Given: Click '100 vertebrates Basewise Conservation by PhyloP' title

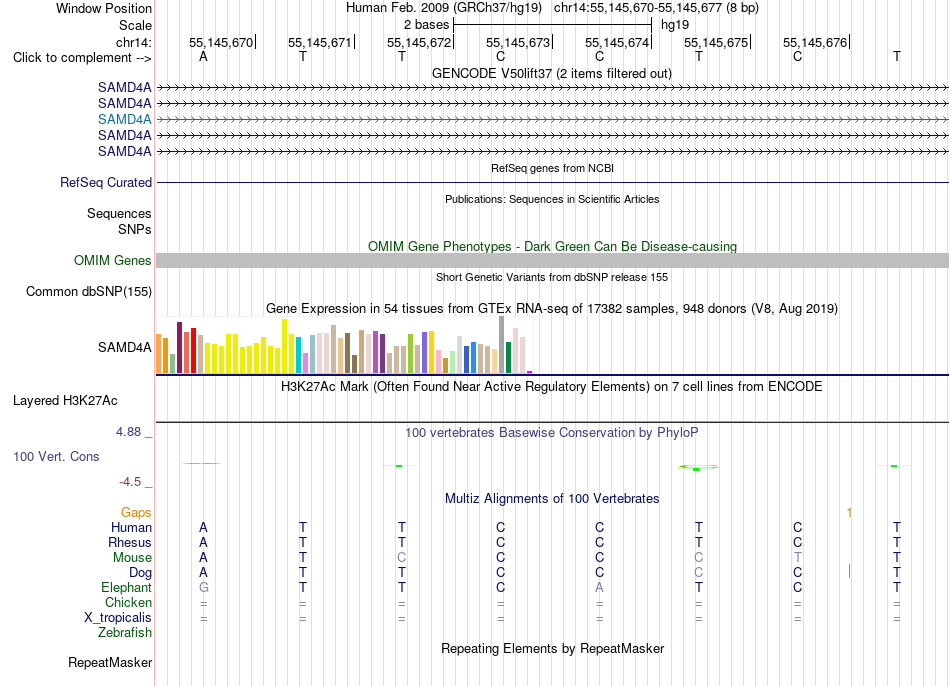Looking at the screenshot, I should point(551,433).
